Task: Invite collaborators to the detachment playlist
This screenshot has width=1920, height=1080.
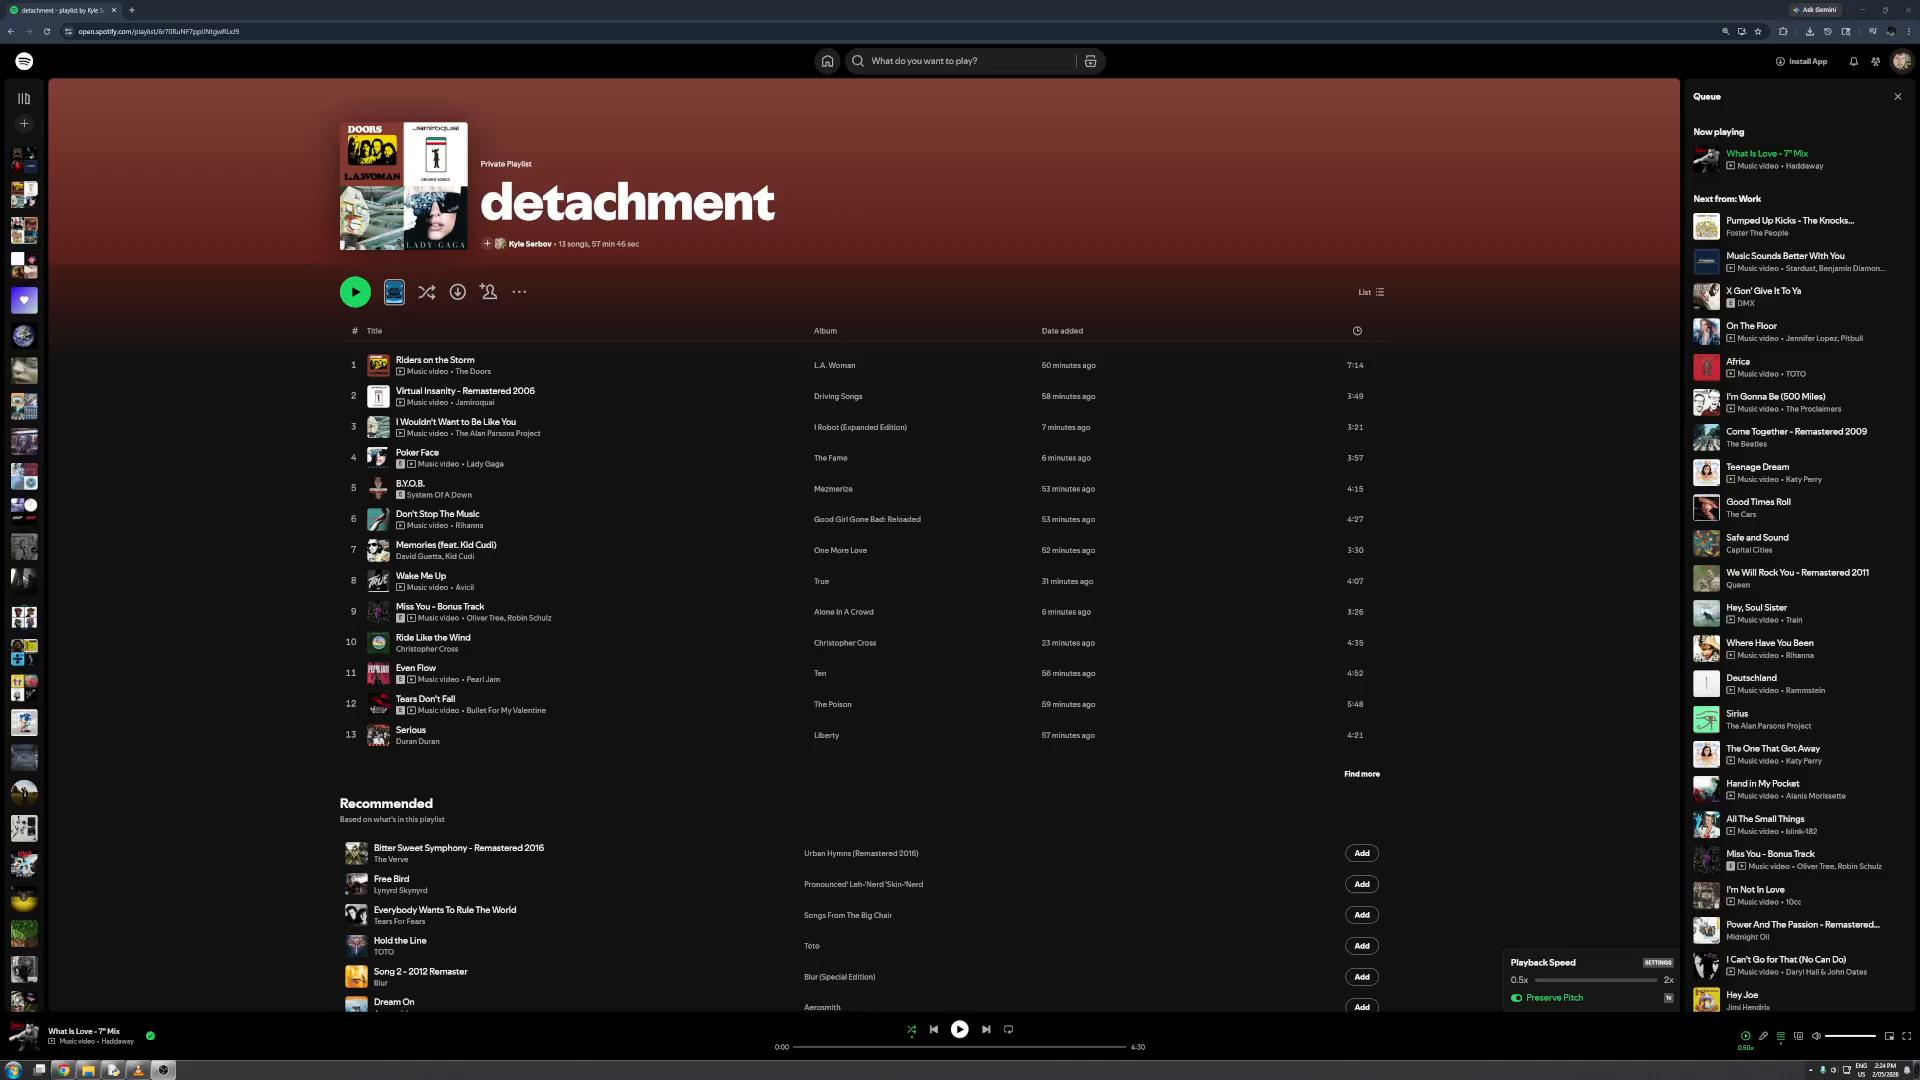Action: (488, 292)
